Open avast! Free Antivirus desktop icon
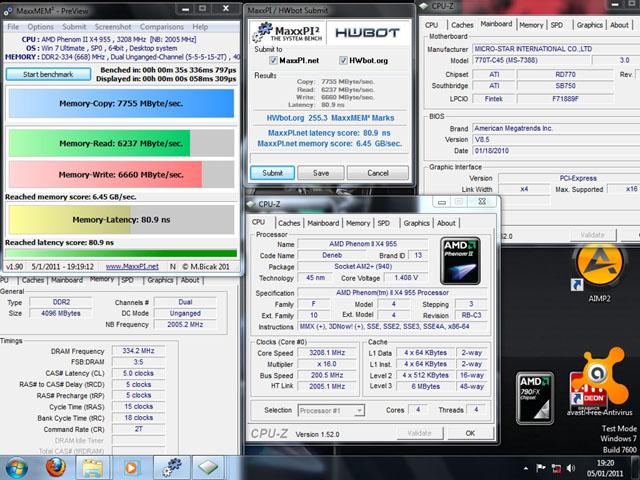This screenshot has height=480, width=640. (599, 384)
